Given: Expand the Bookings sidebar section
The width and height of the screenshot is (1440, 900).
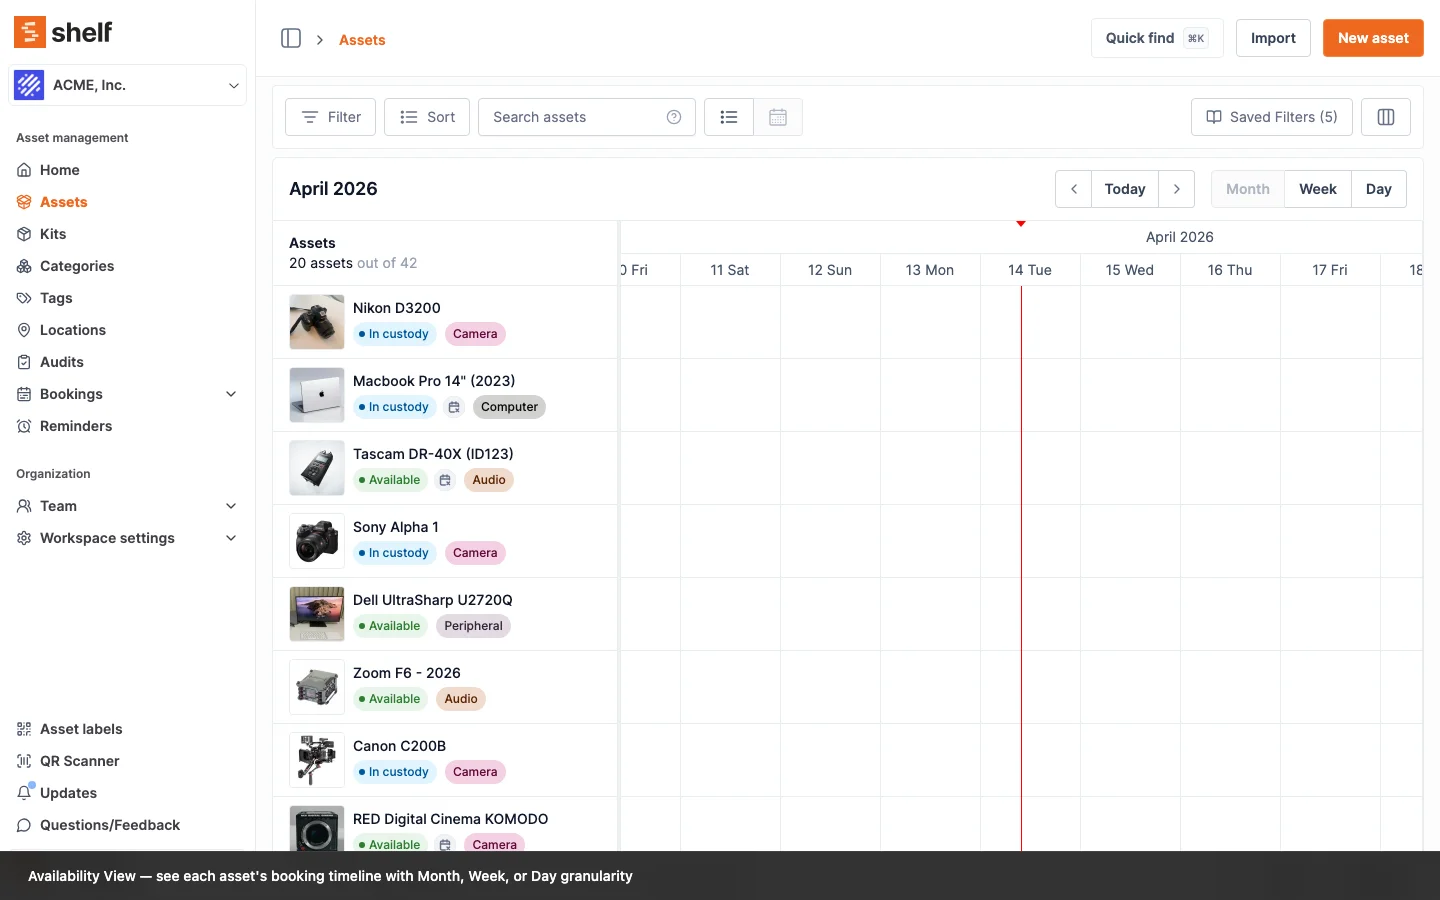Looking at the screenshot, I should pyautogui.click(x=231, y=394).
